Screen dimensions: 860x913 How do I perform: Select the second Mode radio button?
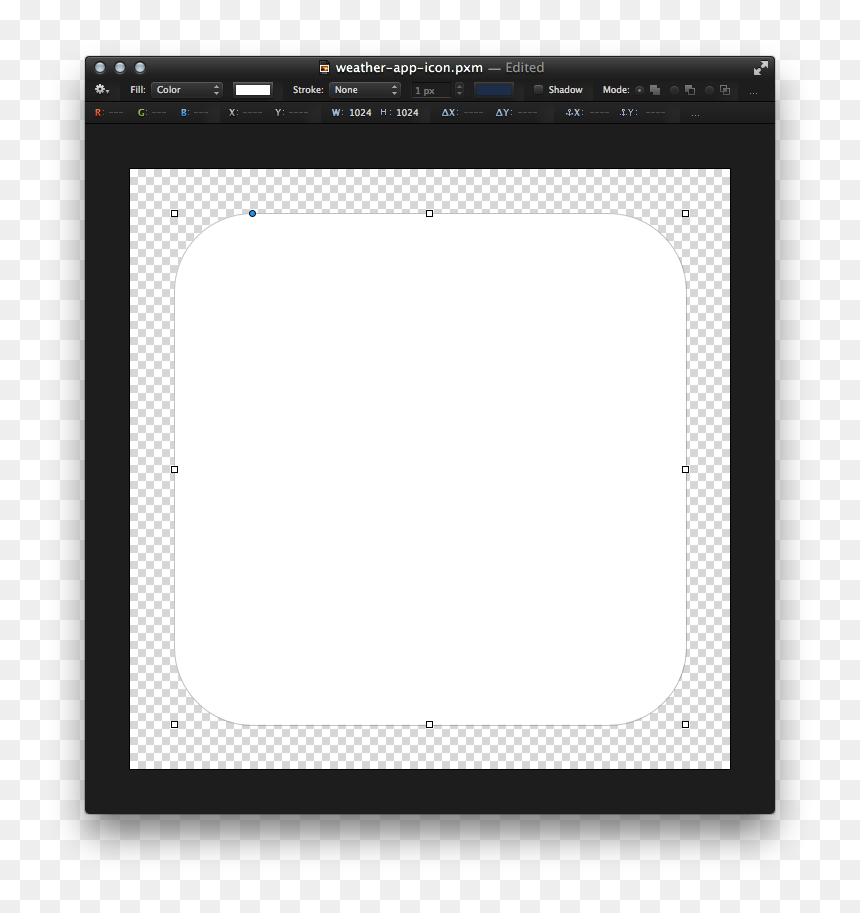click(x=674, y=90)
